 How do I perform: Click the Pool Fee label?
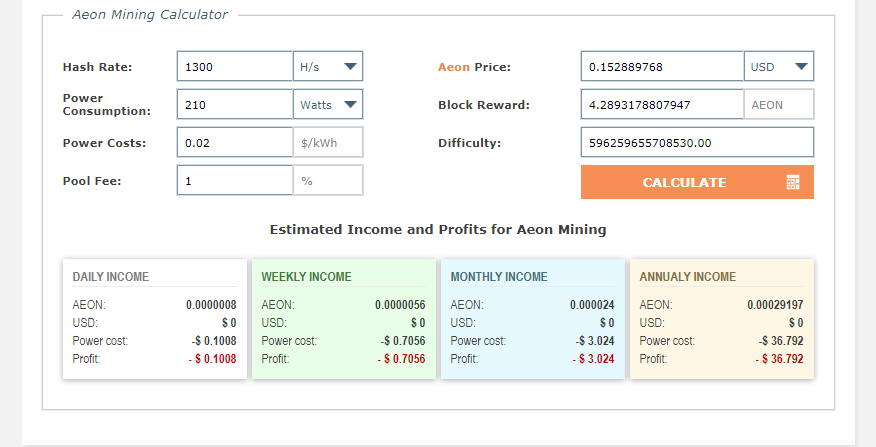[x=92, y=181]
